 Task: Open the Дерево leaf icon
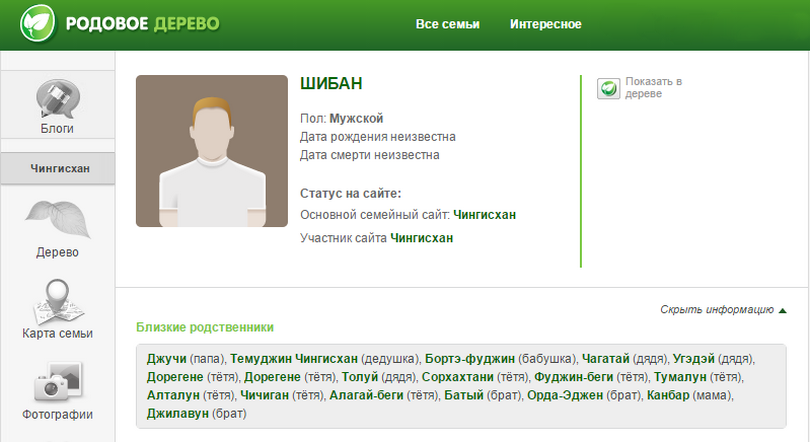click(x=57, y=220)
